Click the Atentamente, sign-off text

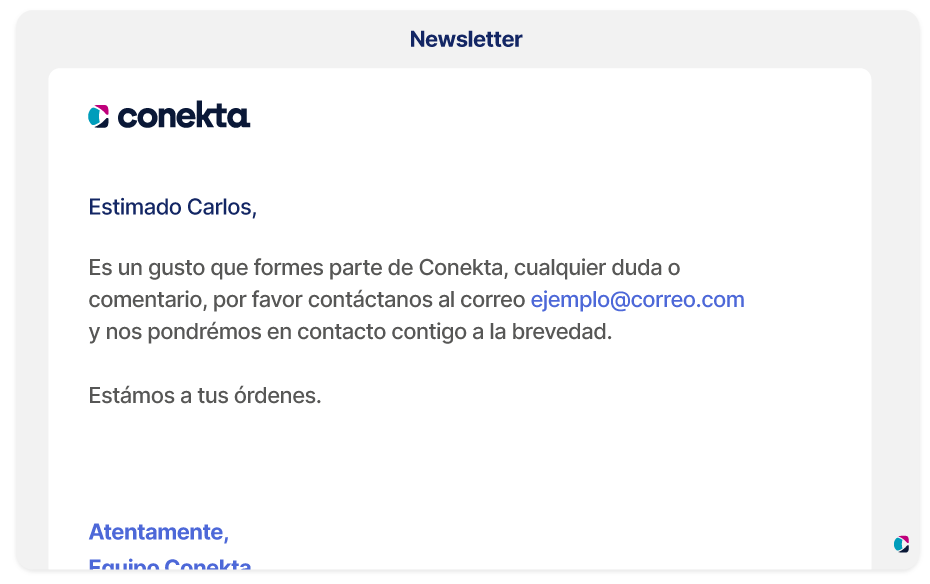tap(158, 532)
